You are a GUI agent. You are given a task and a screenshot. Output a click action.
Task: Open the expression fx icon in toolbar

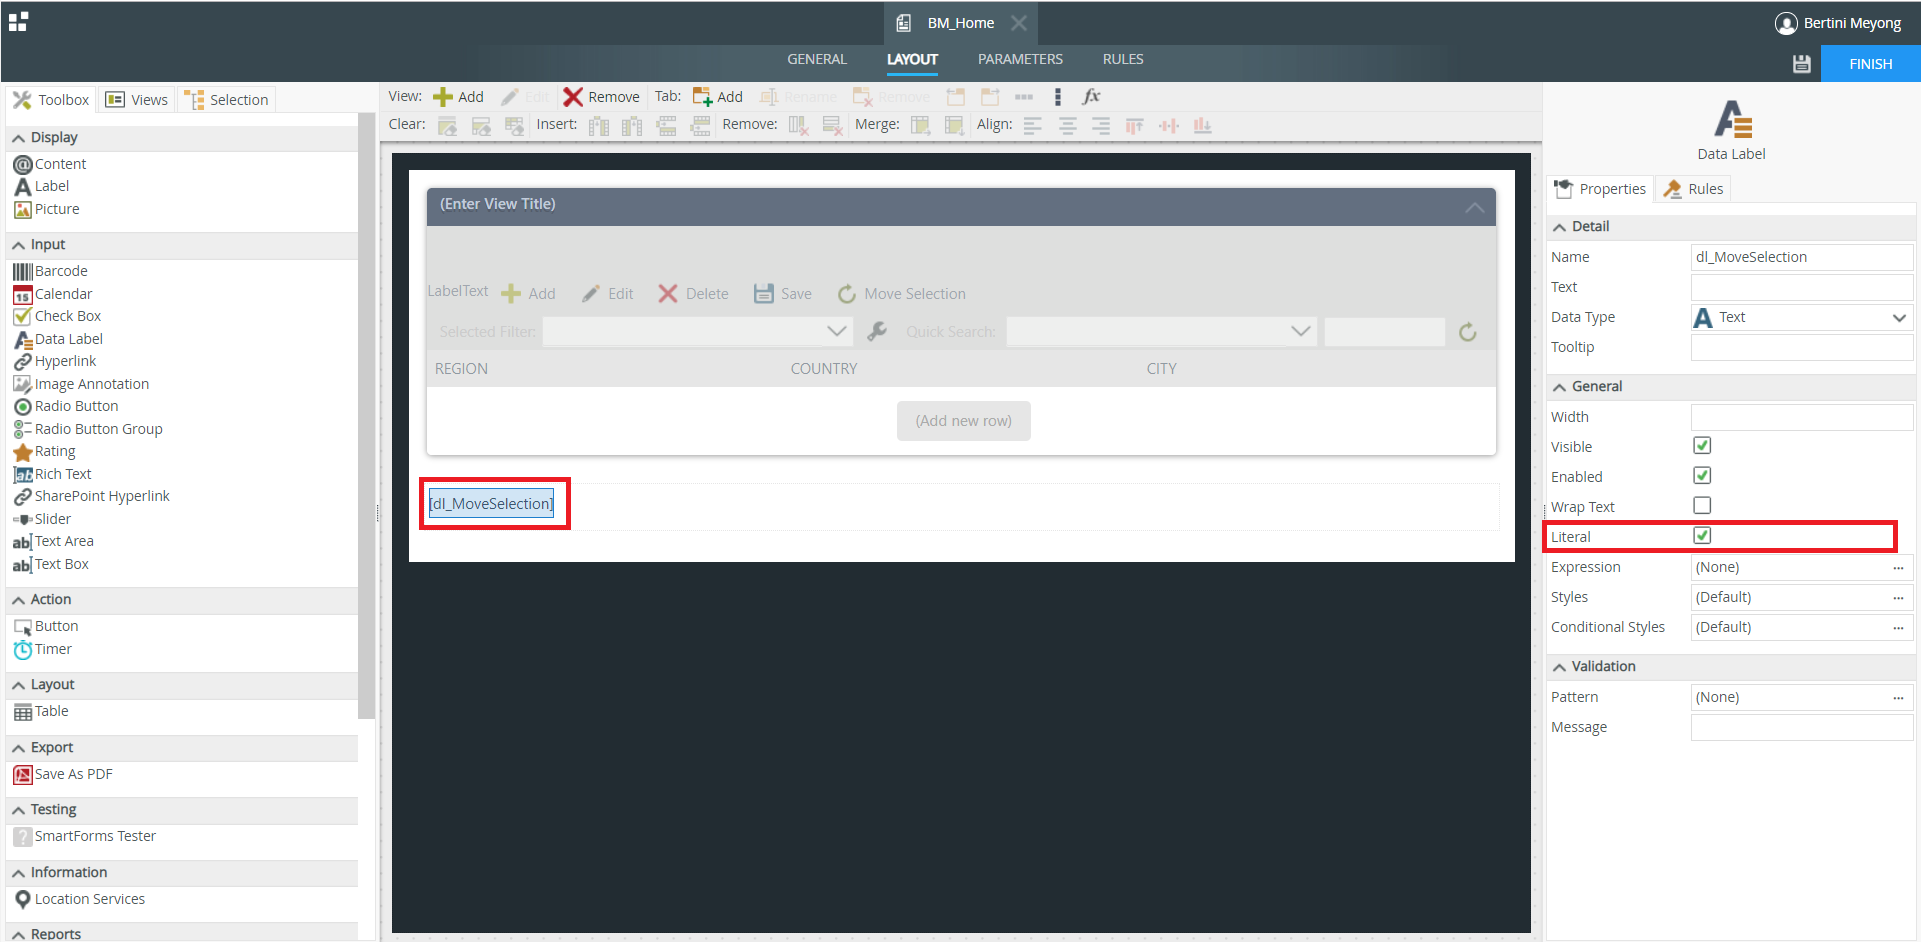click(1091, 97)
